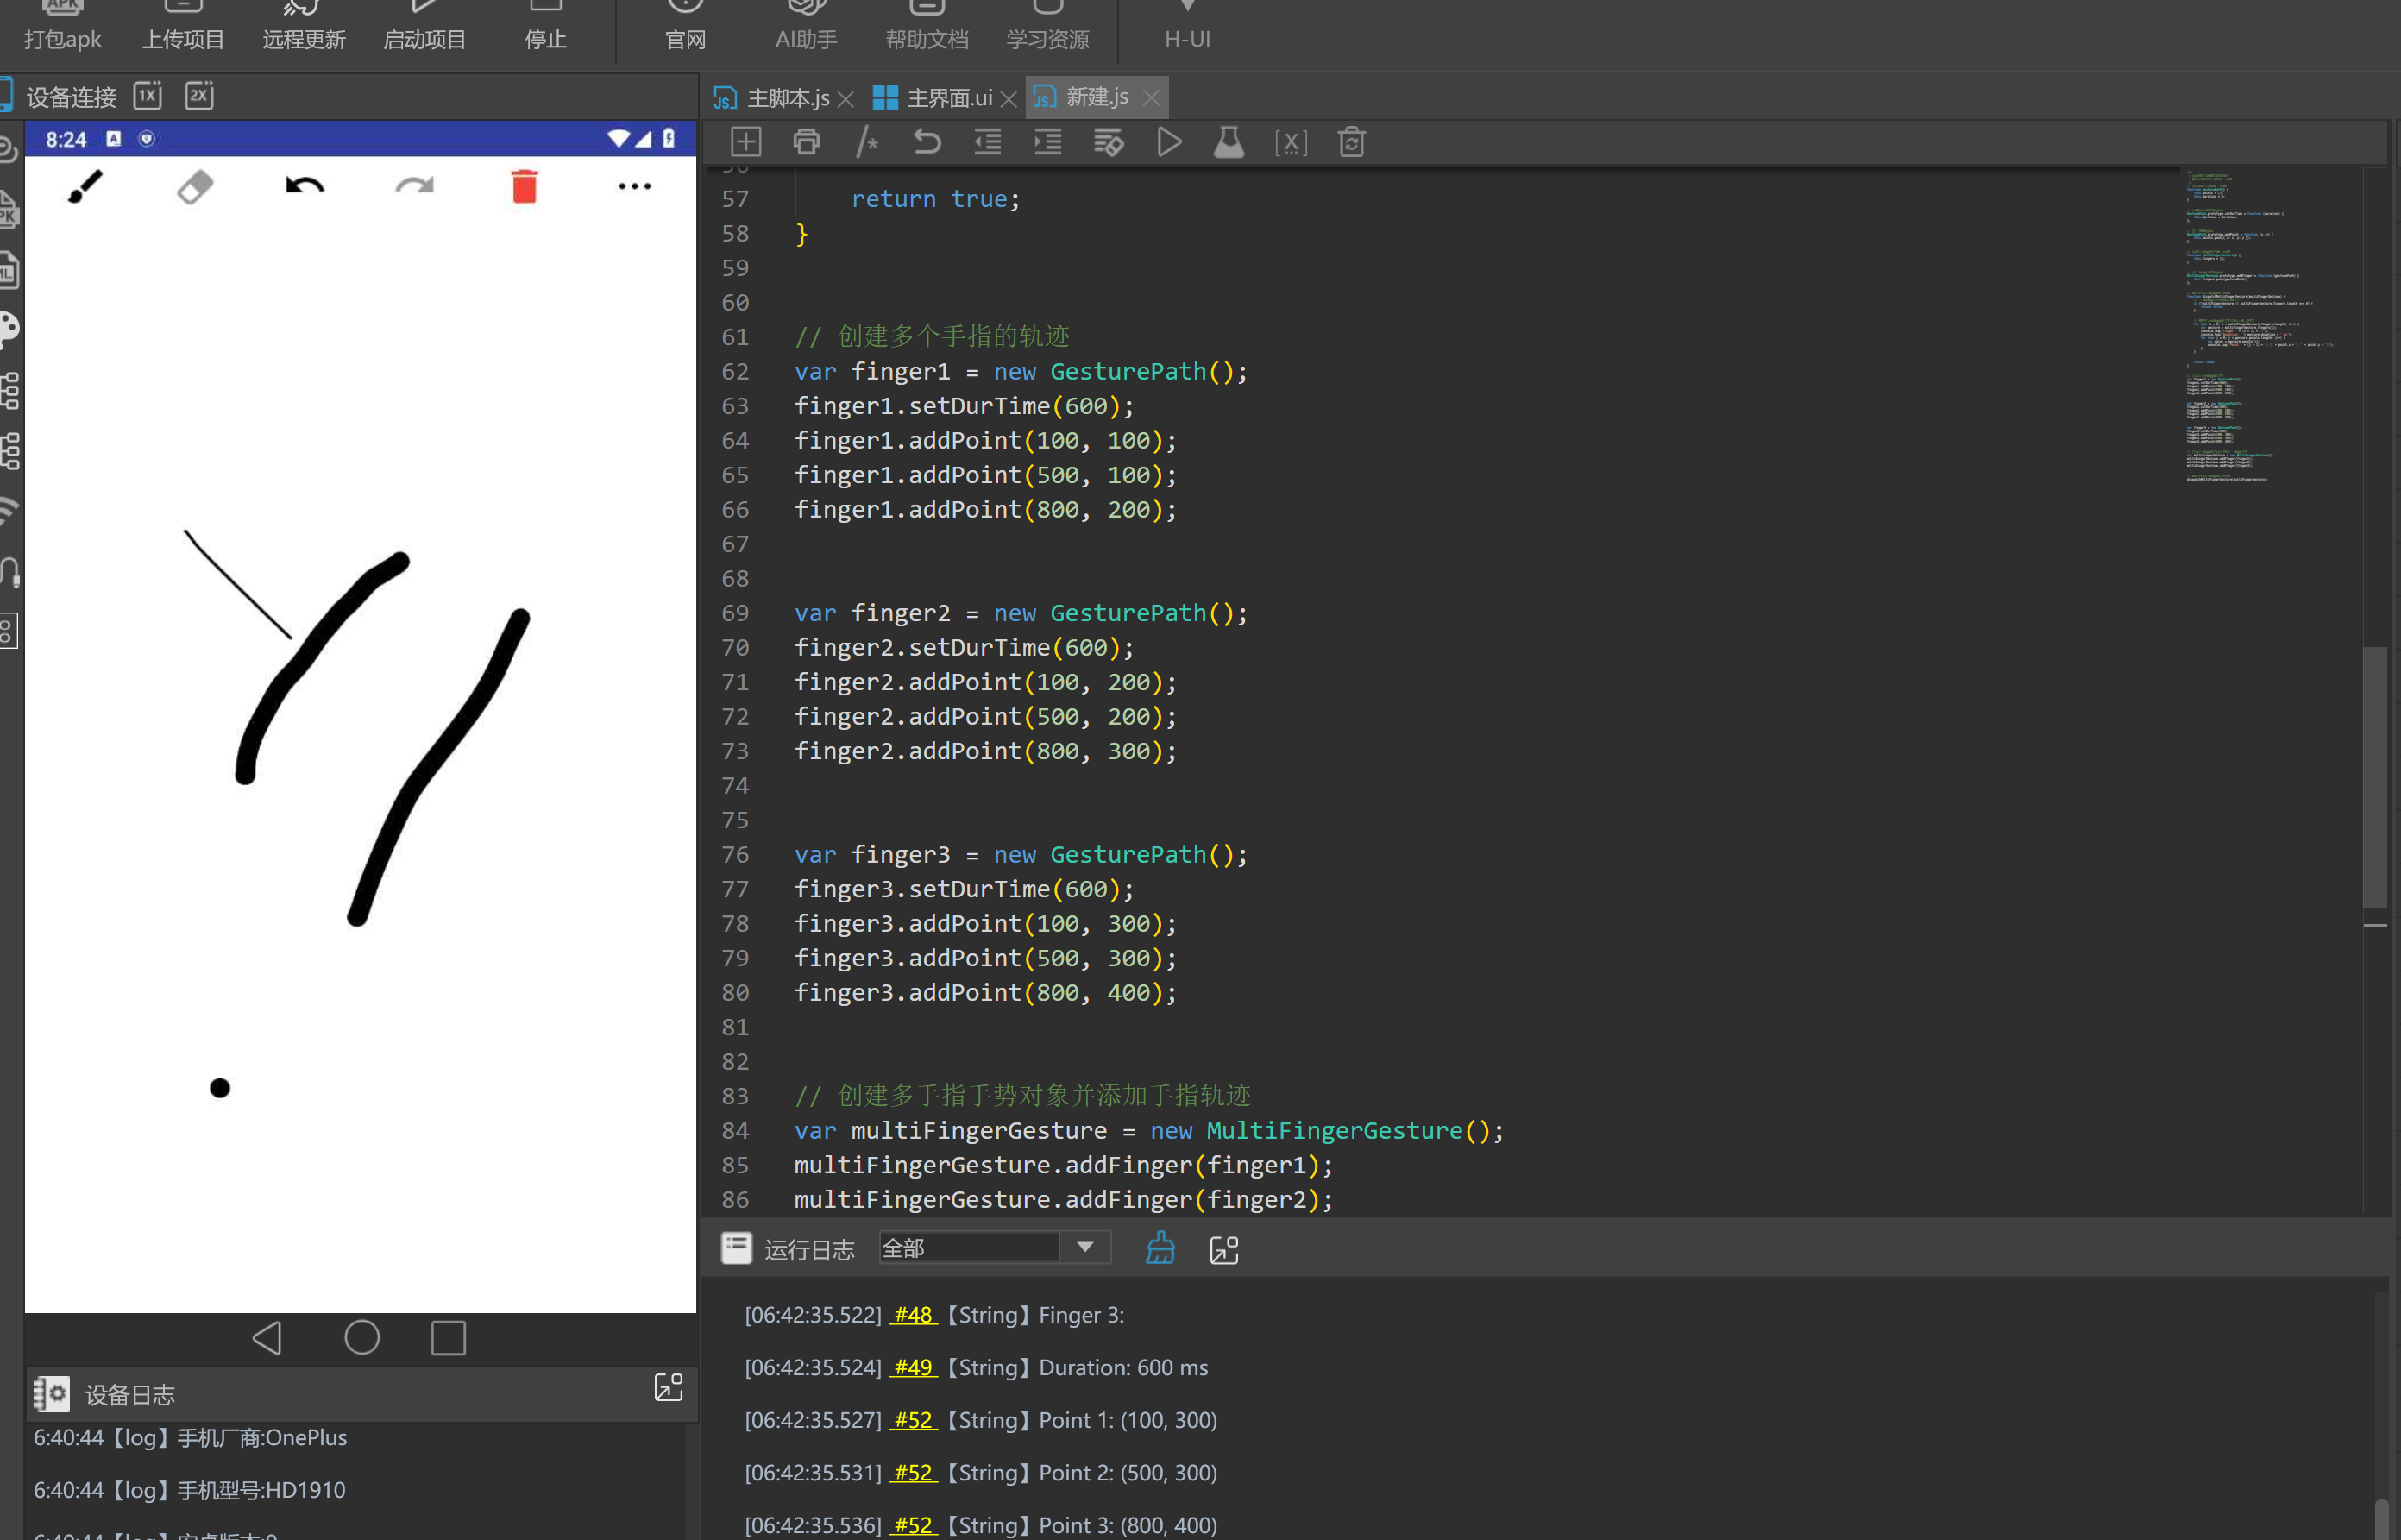This screenshot has width=2401, height=1540.
Task: Decrease indent with the outdent icon
Action: pos(988,142)
